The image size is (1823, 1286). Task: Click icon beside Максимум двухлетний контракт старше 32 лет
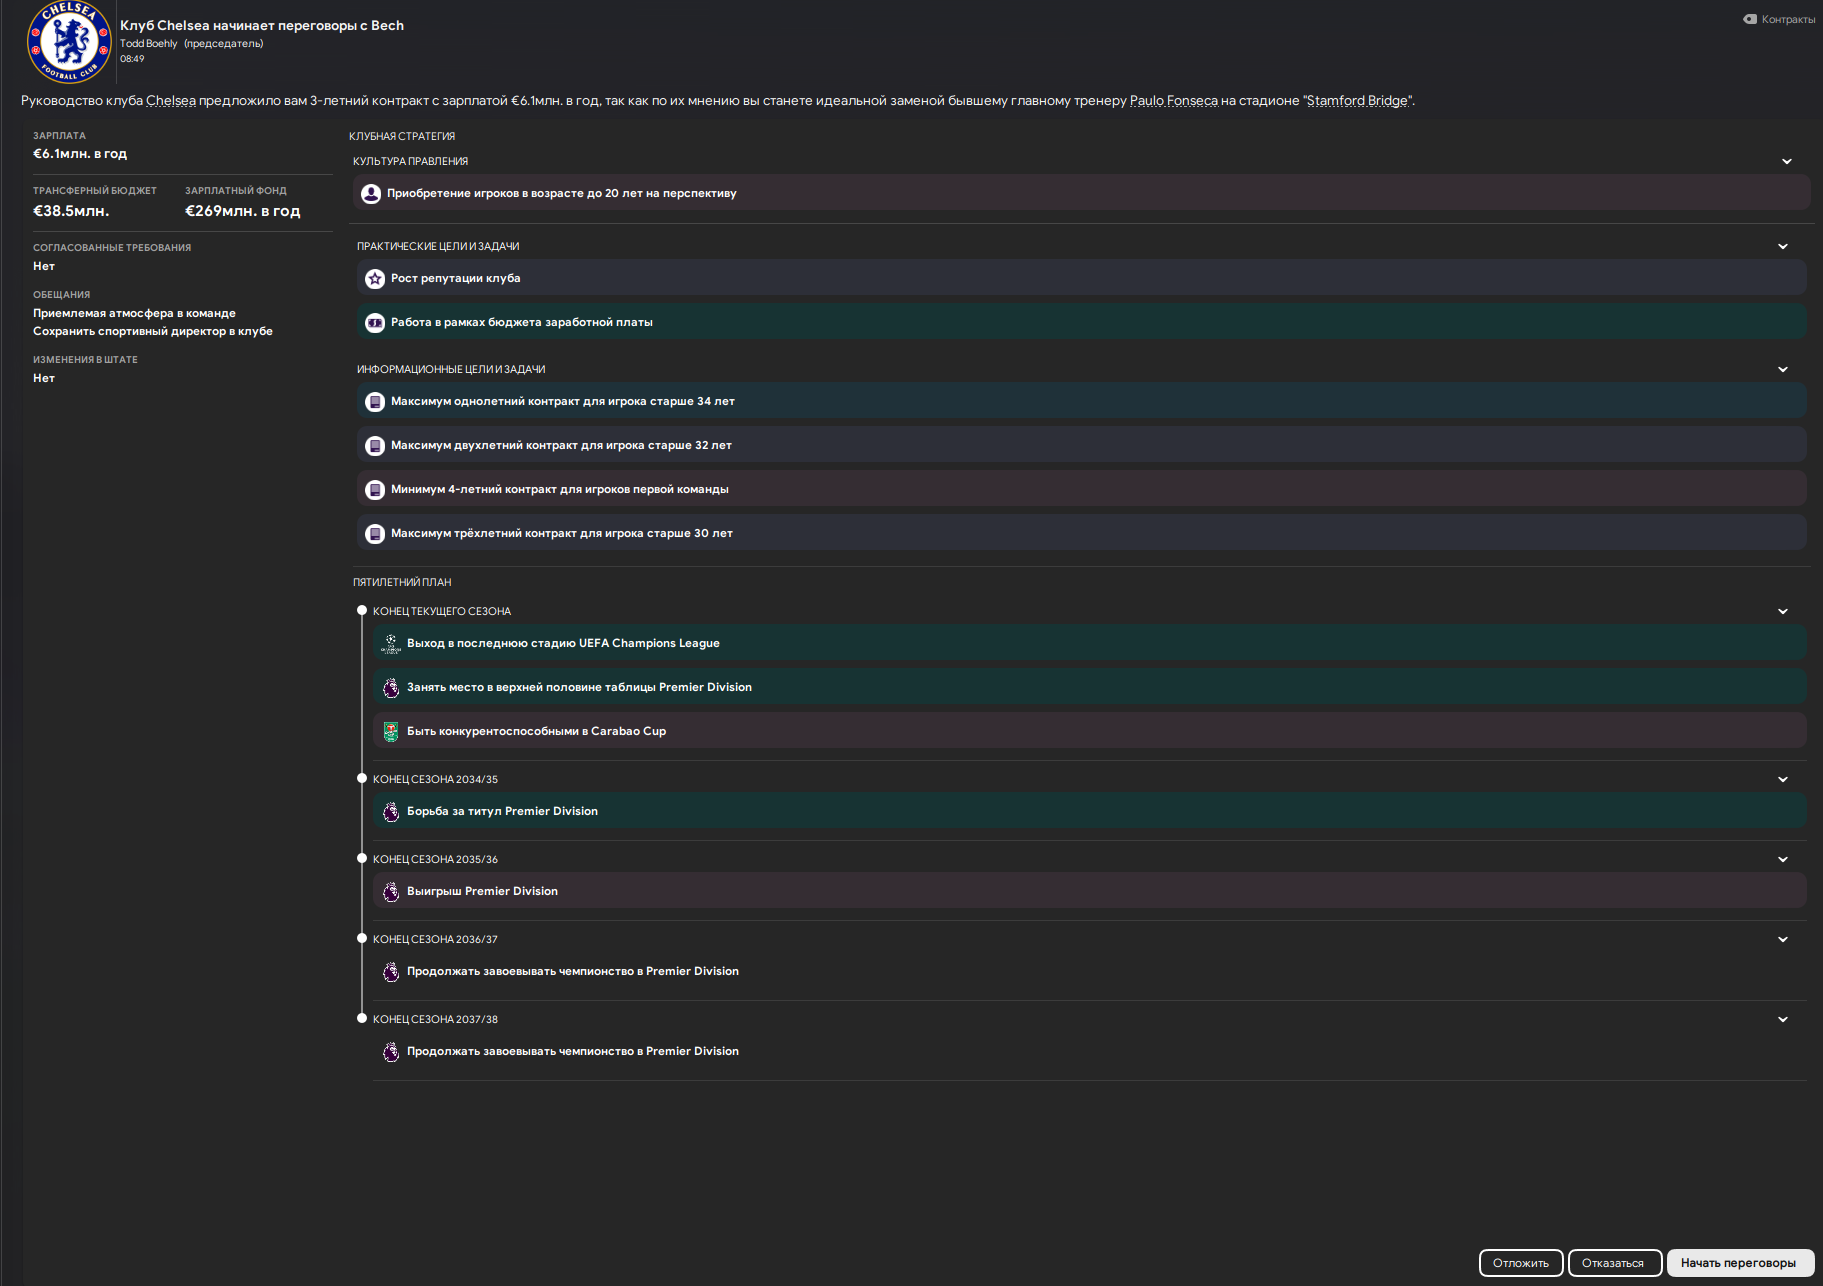(375, 446)
